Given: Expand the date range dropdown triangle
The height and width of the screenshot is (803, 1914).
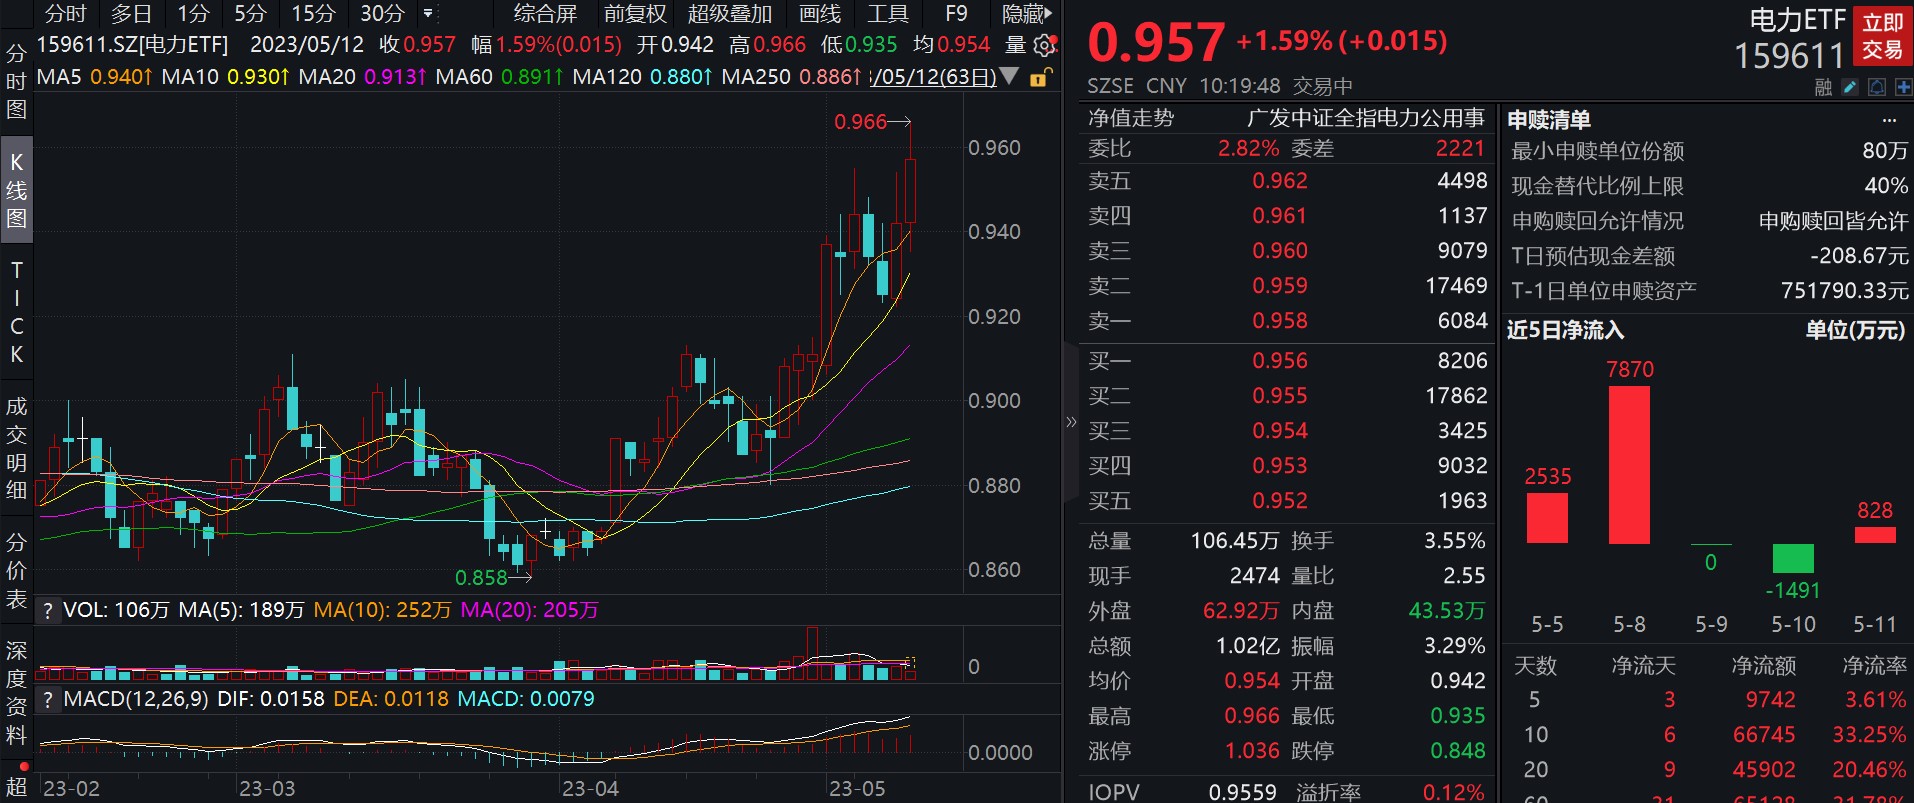Looking at the screenshot, I should (x=1009, y=76).
